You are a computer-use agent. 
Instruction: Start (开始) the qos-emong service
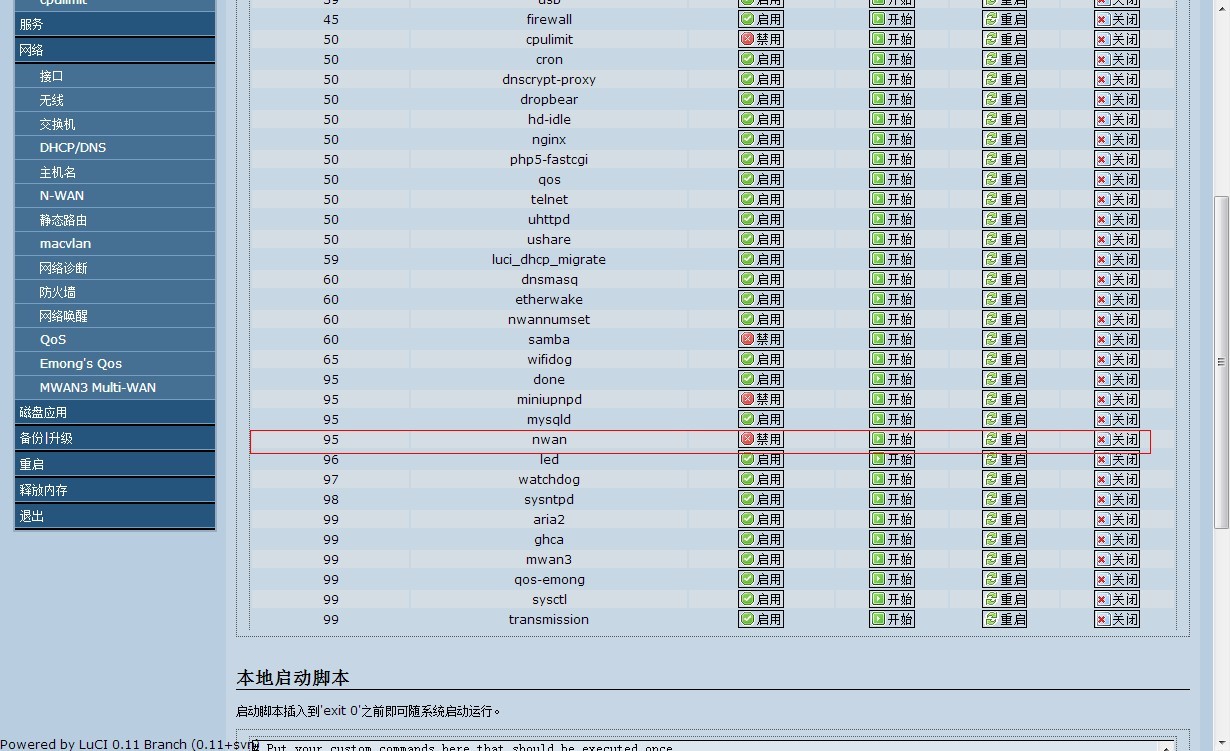coord(892,579)
